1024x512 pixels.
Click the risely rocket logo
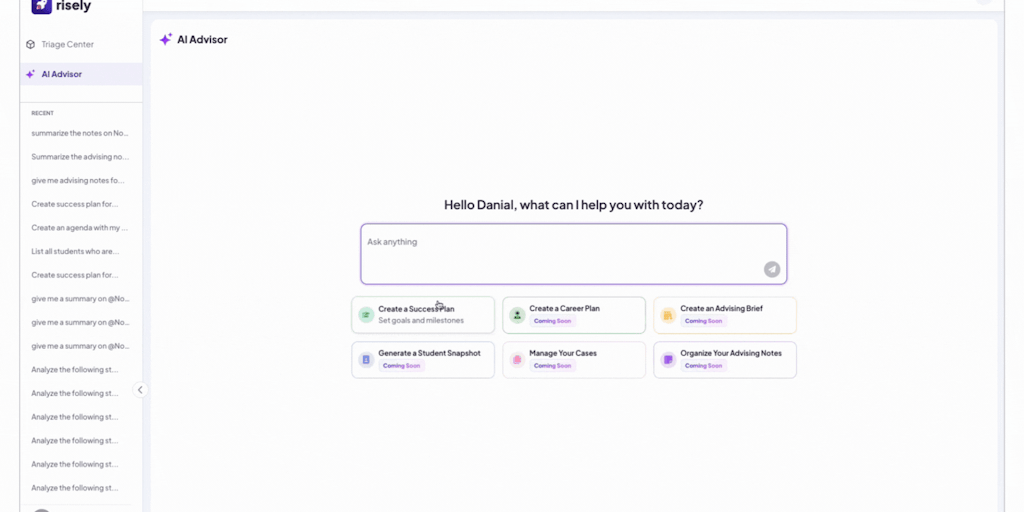(x=41, y=6)
